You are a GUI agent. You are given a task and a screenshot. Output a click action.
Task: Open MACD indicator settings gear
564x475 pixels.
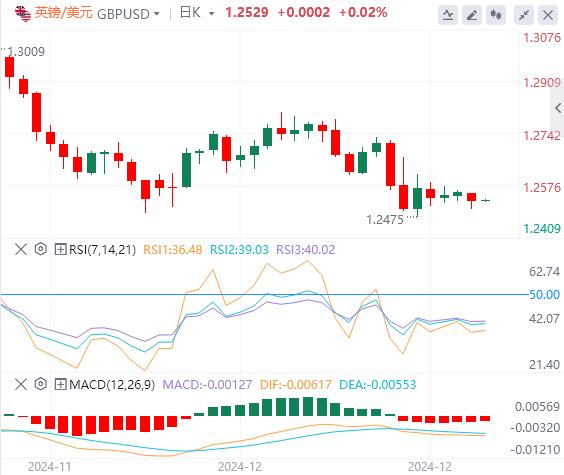(x=41, y=384)
